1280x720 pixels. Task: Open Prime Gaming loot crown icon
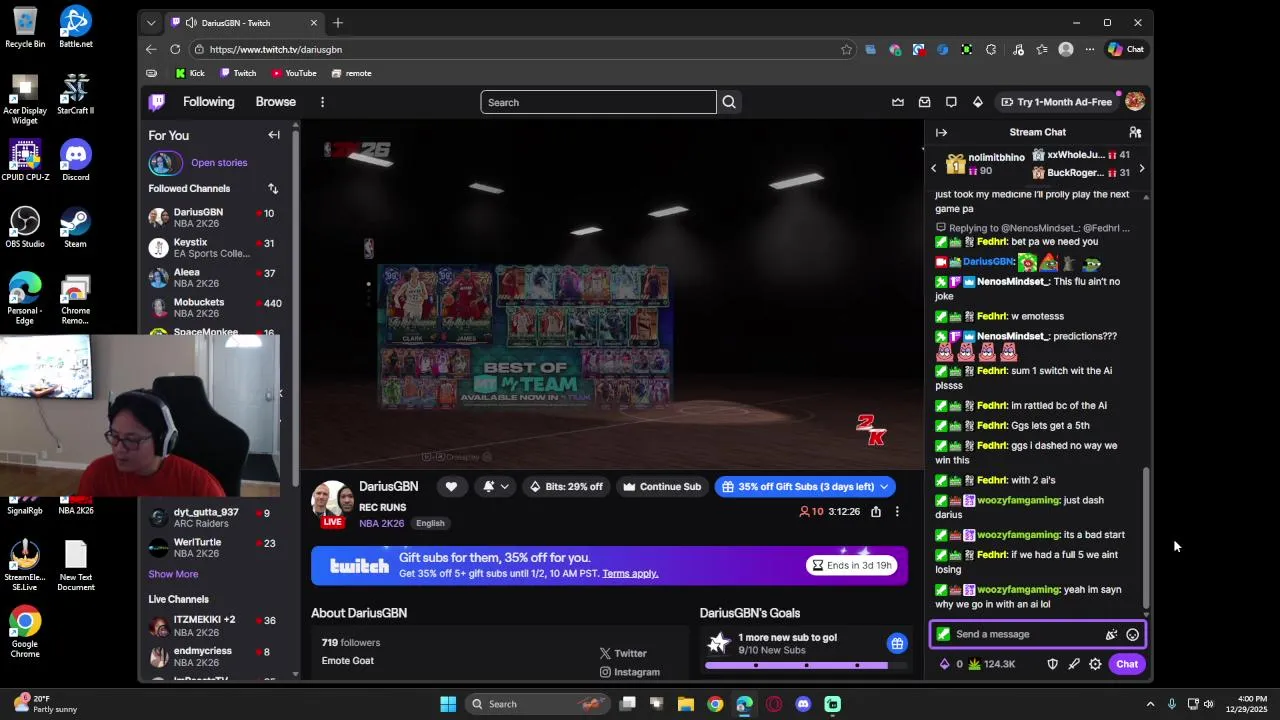(x=898, y=102)
